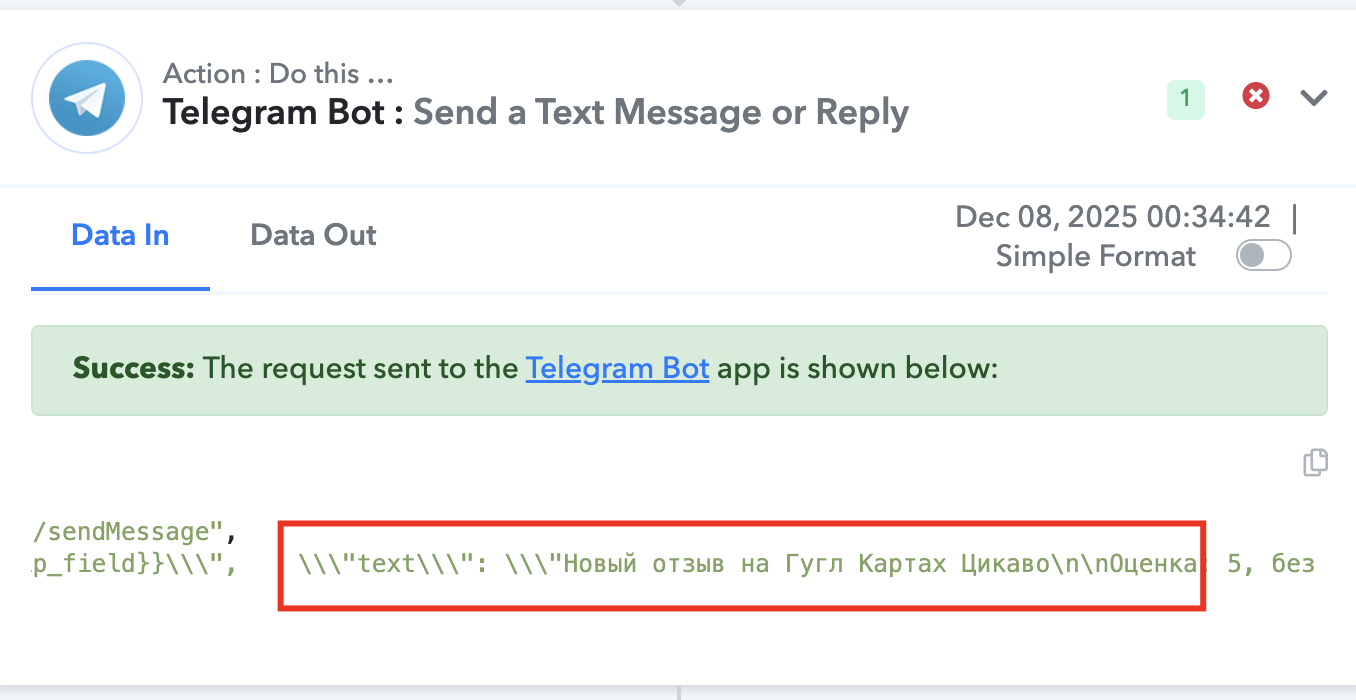This screenshot has width=1356, height=700.
Task: Click the "text" key in the request payload
Action: [x=386, y=564]
